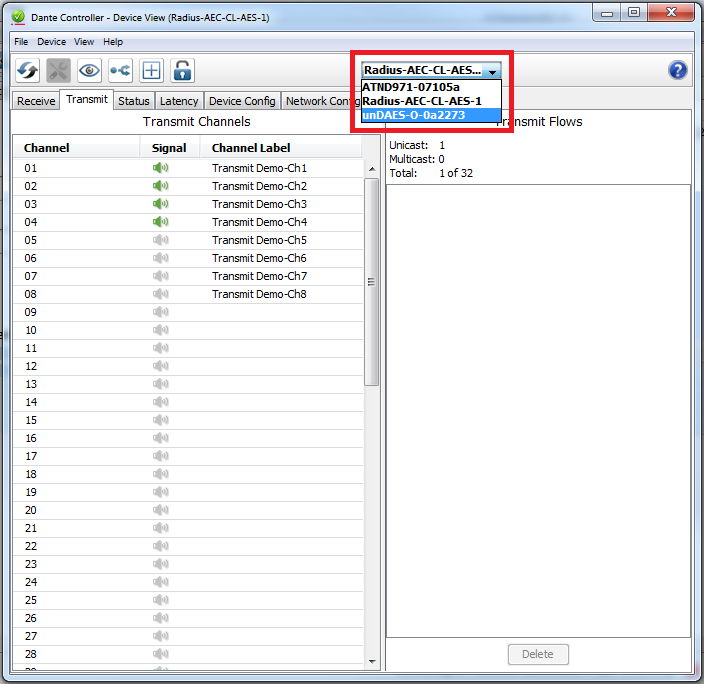
Task: Click grey speaker icon for channel 09
Action: click(160, 312)
